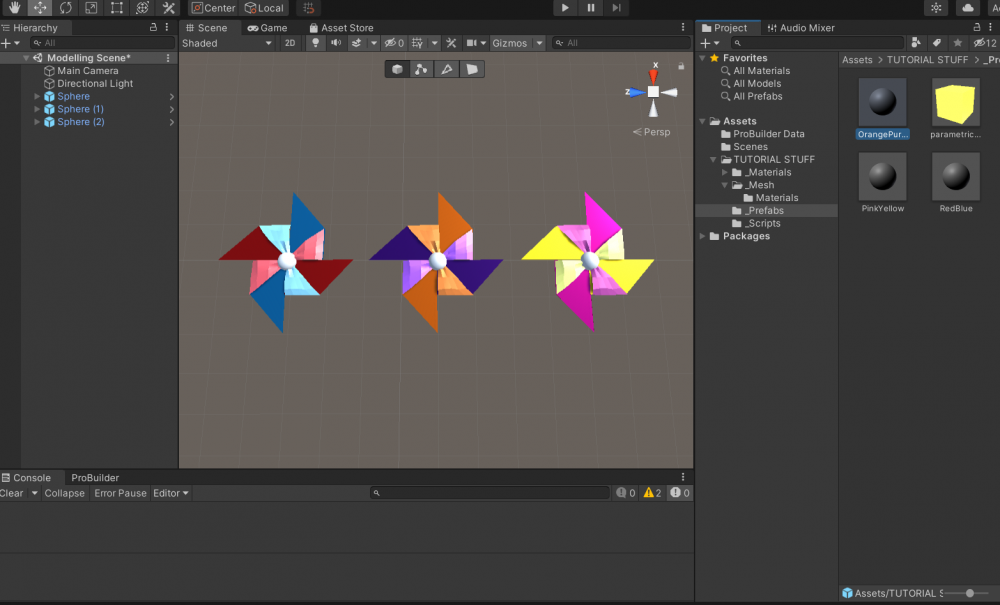Open the cloud services icon
1000x605 pixels.
967,8
